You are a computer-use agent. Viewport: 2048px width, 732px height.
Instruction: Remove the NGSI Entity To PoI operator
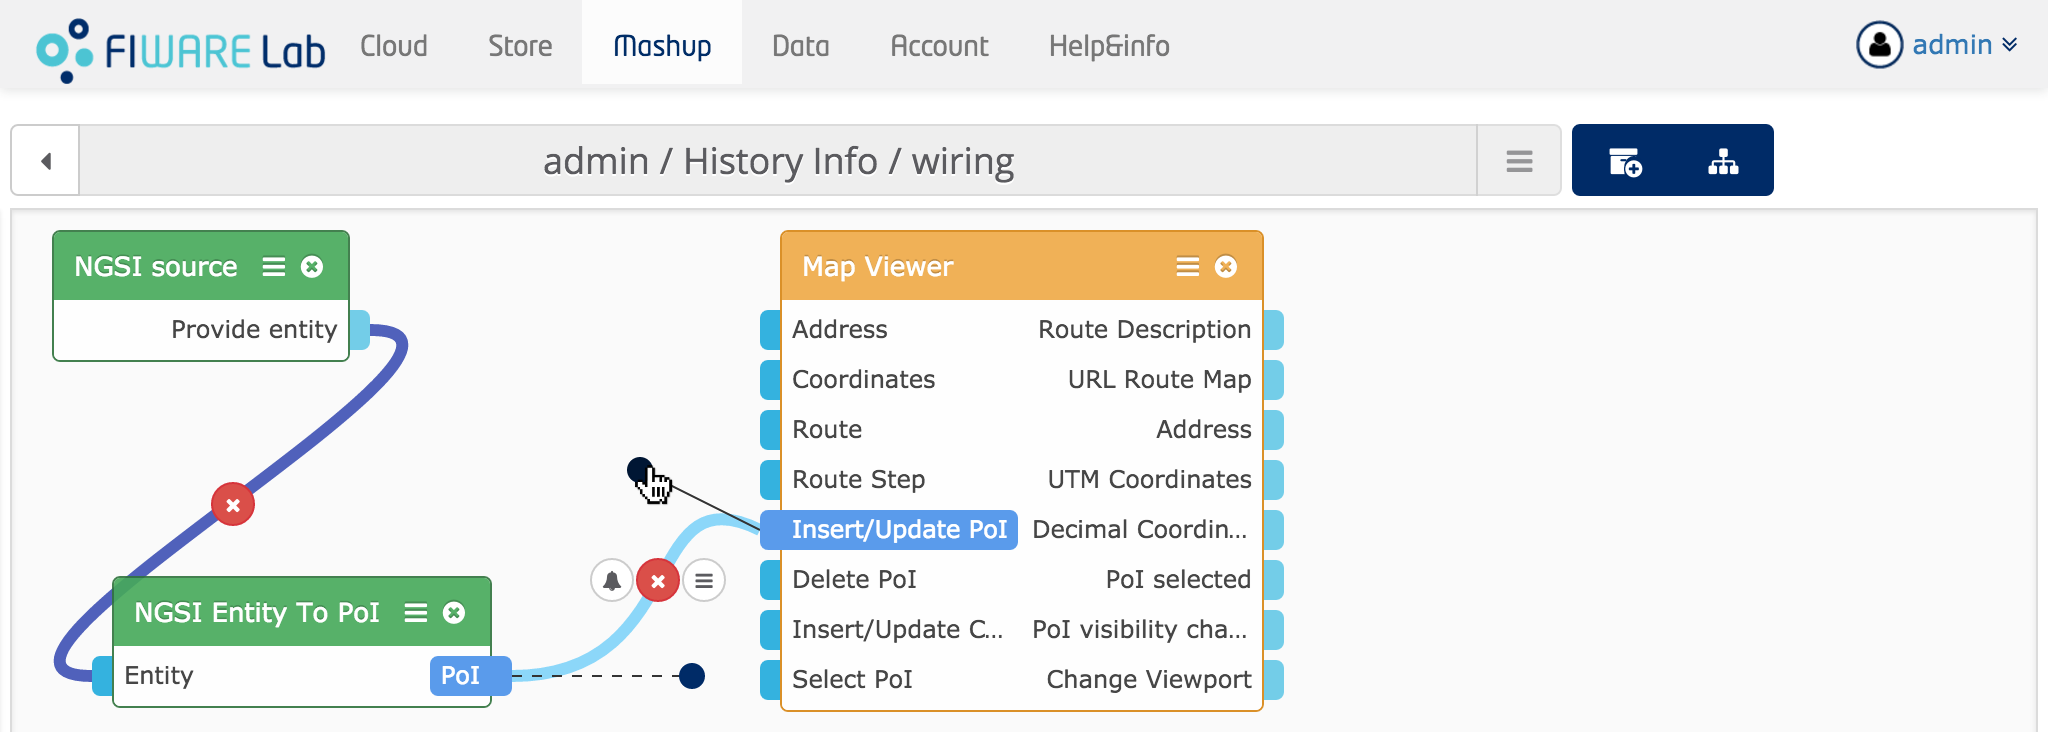454,612
